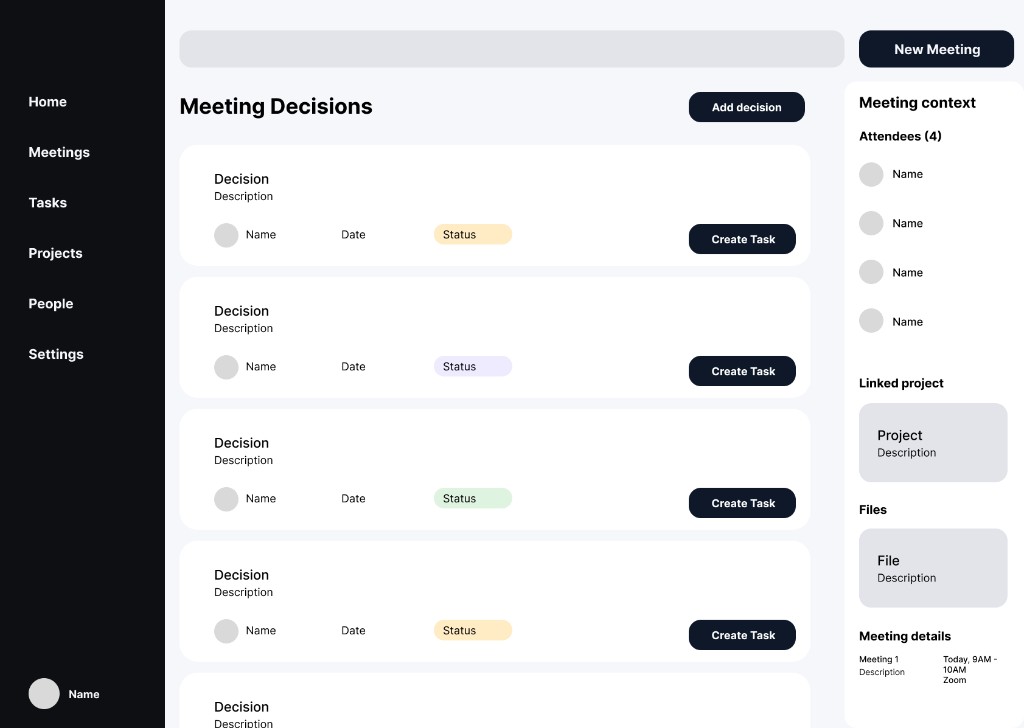Click the fourth attendee's Name text
The image size is (1024, 728).
coord(907,322)
